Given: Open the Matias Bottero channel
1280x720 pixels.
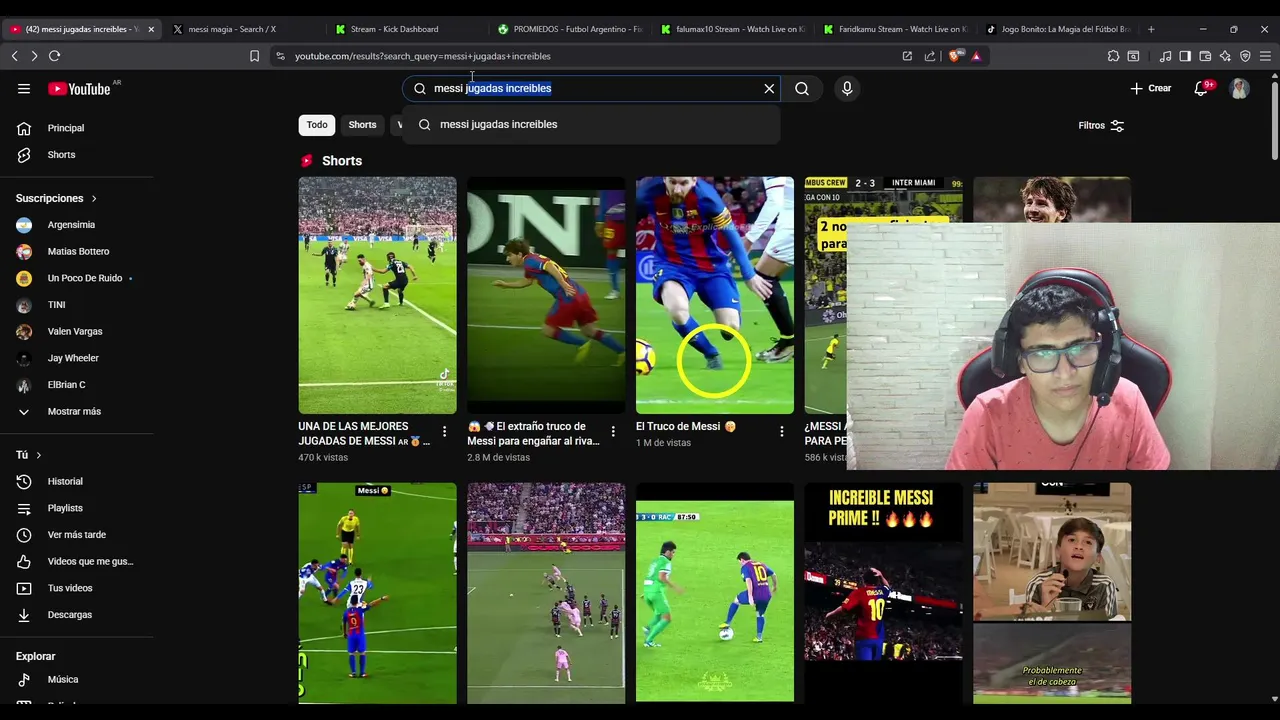Looking at the screenshot, I should pos(78,251).
